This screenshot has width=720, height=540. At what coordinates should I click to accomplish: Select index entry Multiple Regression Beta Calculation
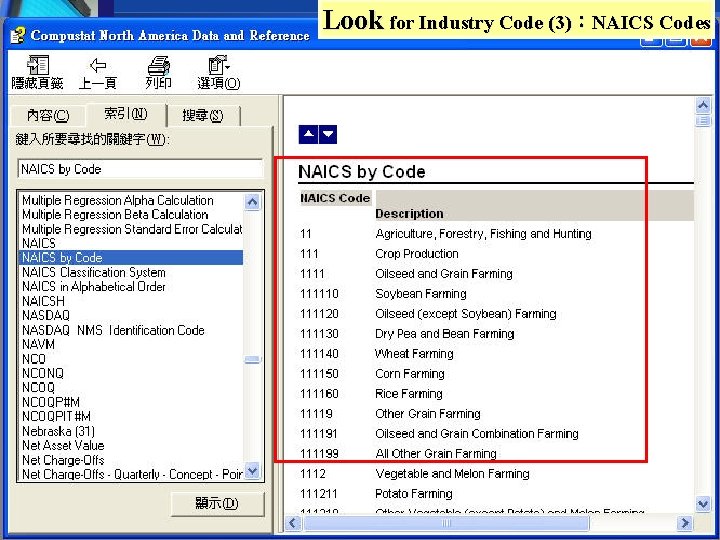(115, 214)
